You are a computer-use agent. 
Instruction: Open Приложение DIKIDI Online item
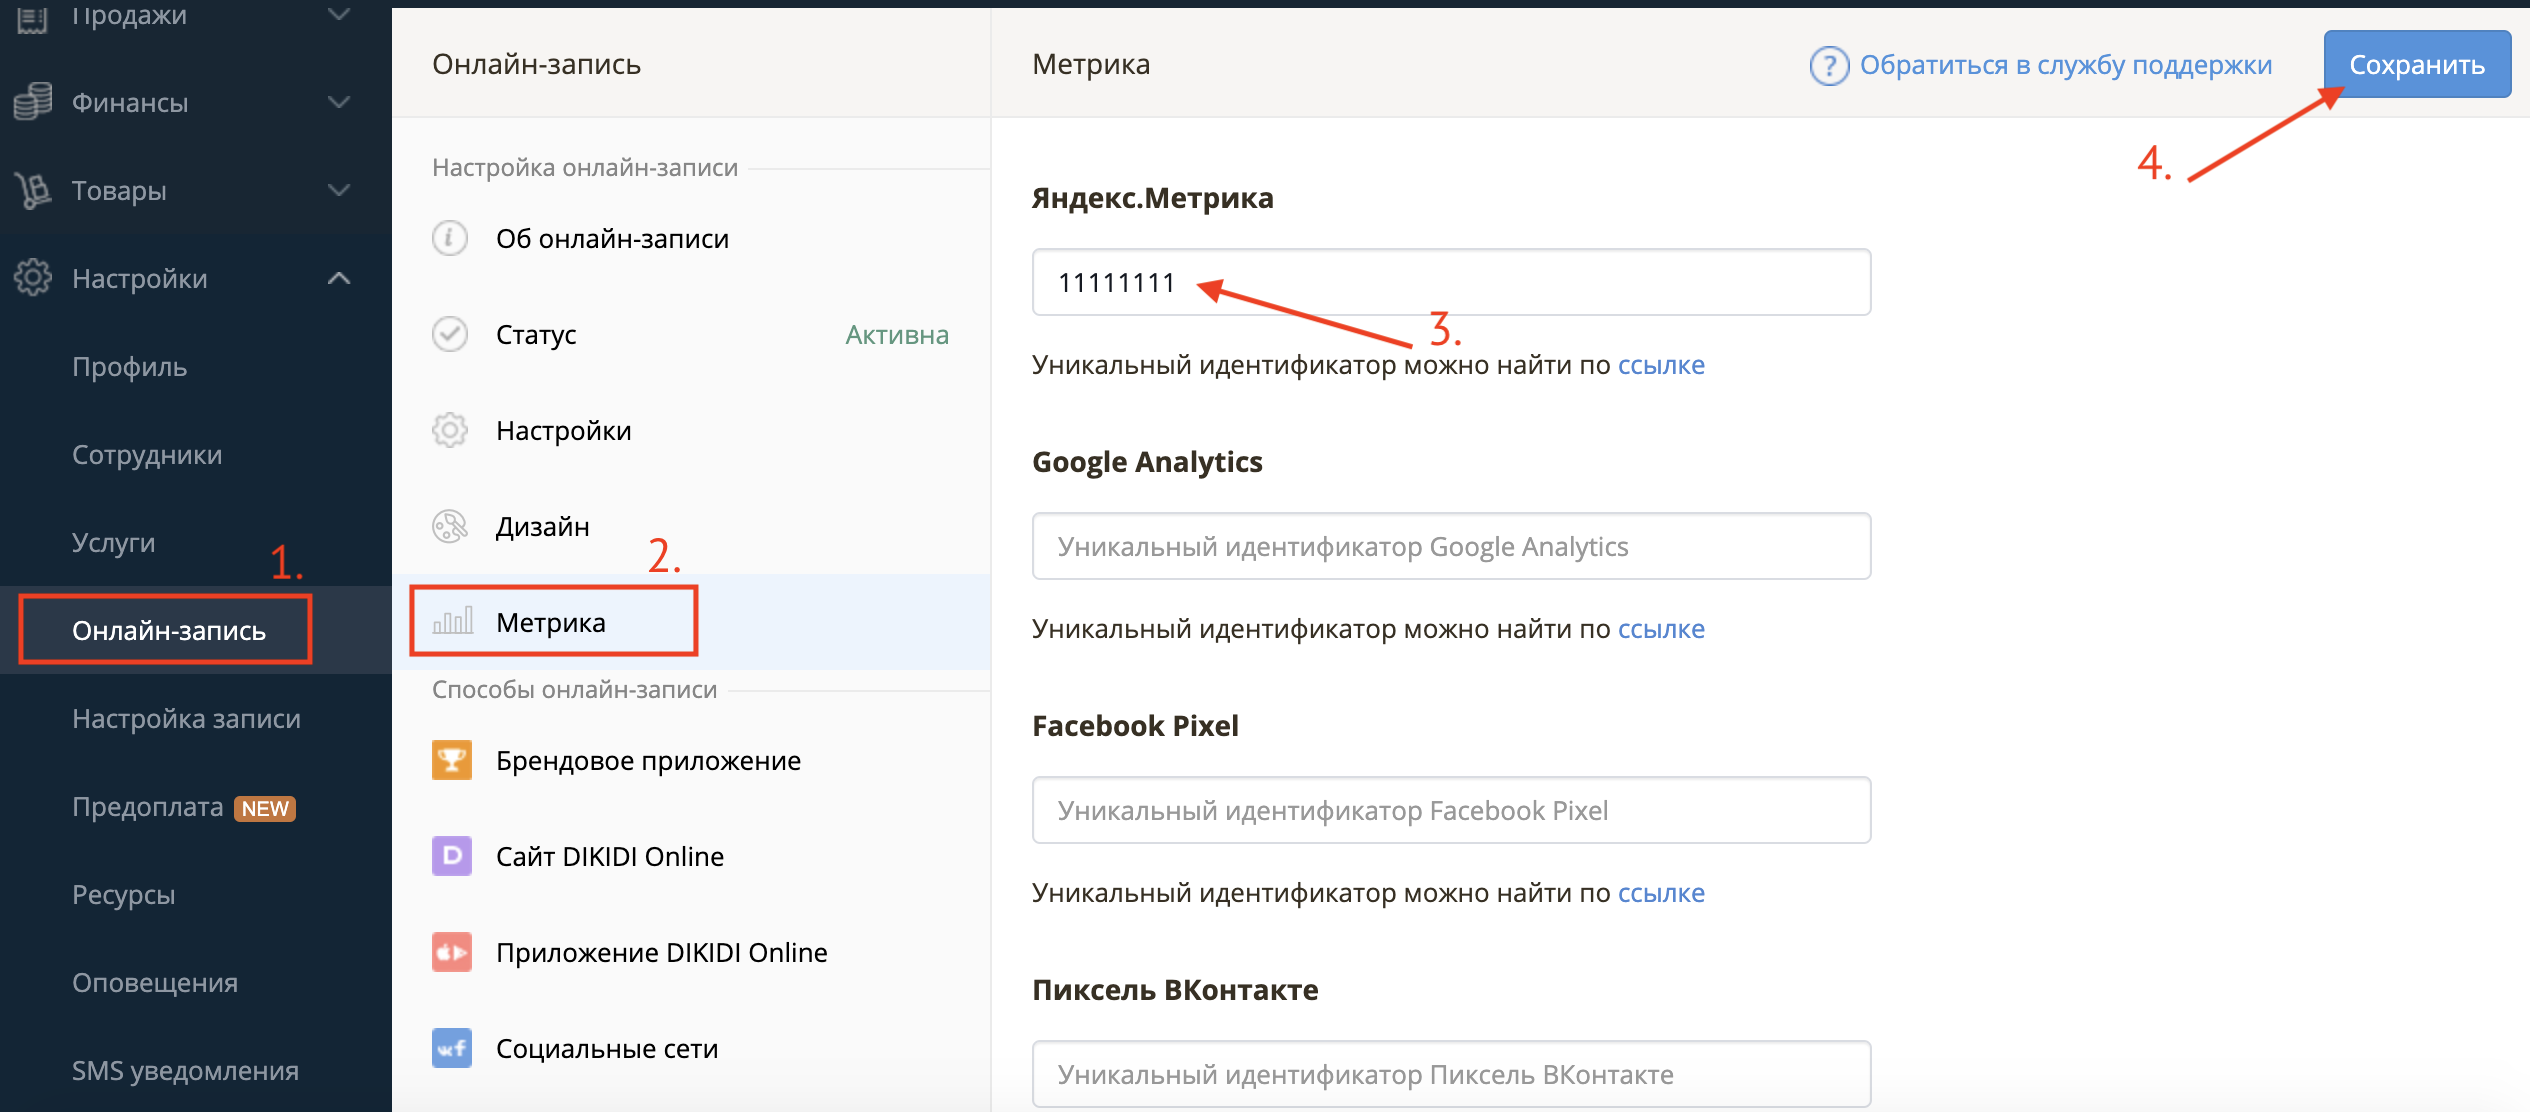662,953
